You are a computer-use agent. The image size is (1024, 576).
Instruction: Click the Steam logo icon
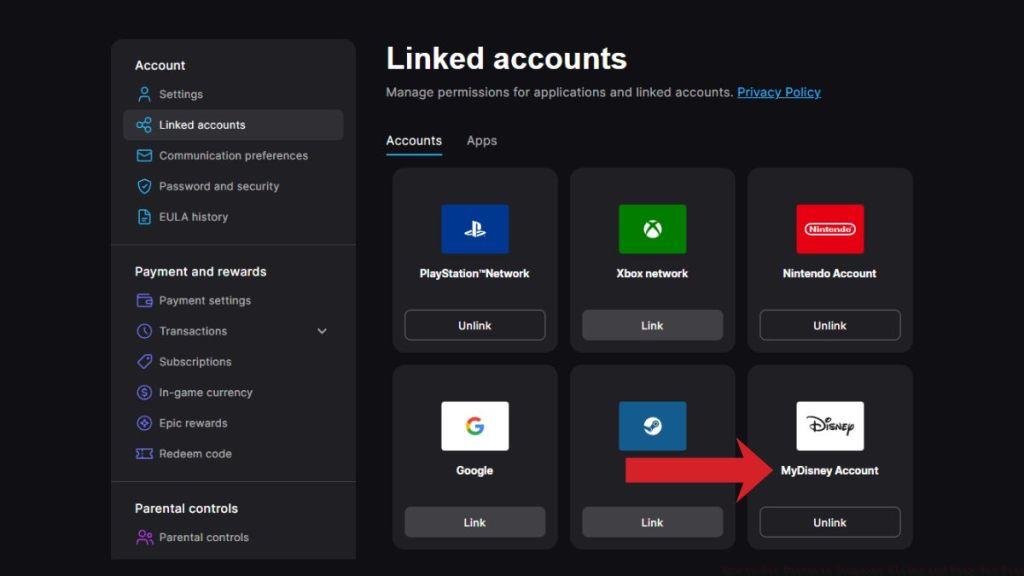(x=652, y=426)
